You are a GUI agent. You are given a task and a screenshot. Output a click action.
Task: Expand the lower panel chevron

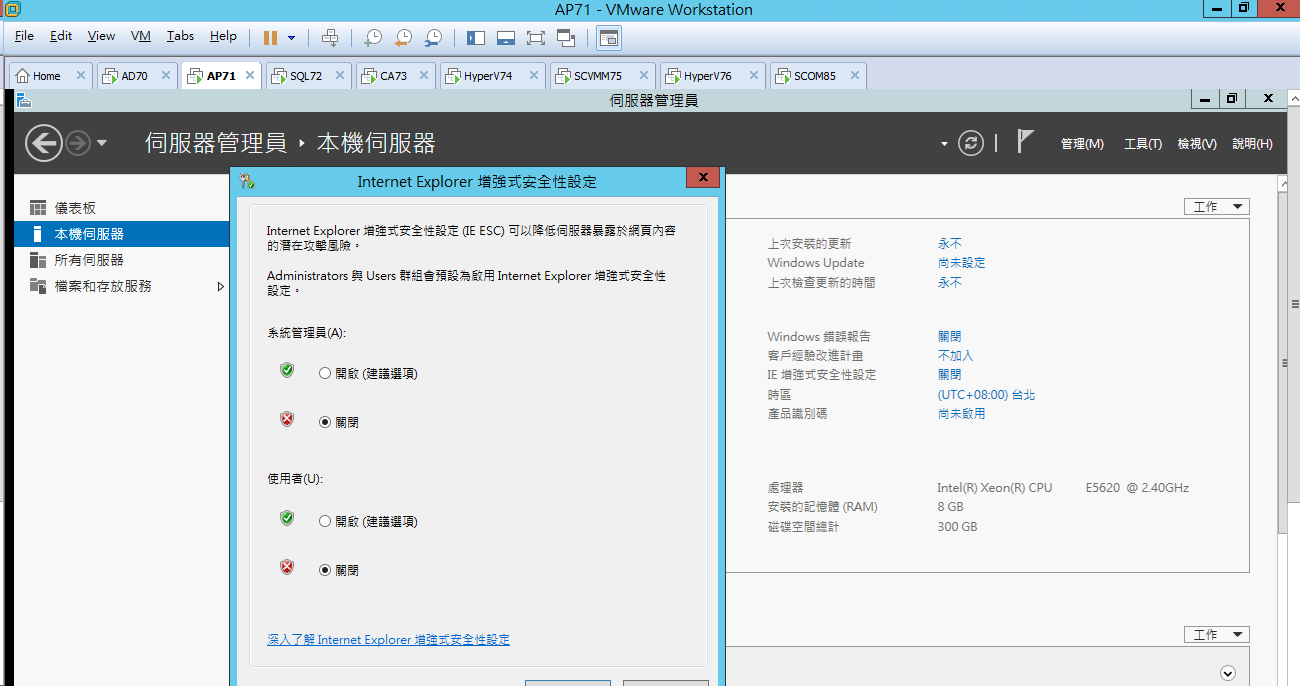pos(1228,674)
